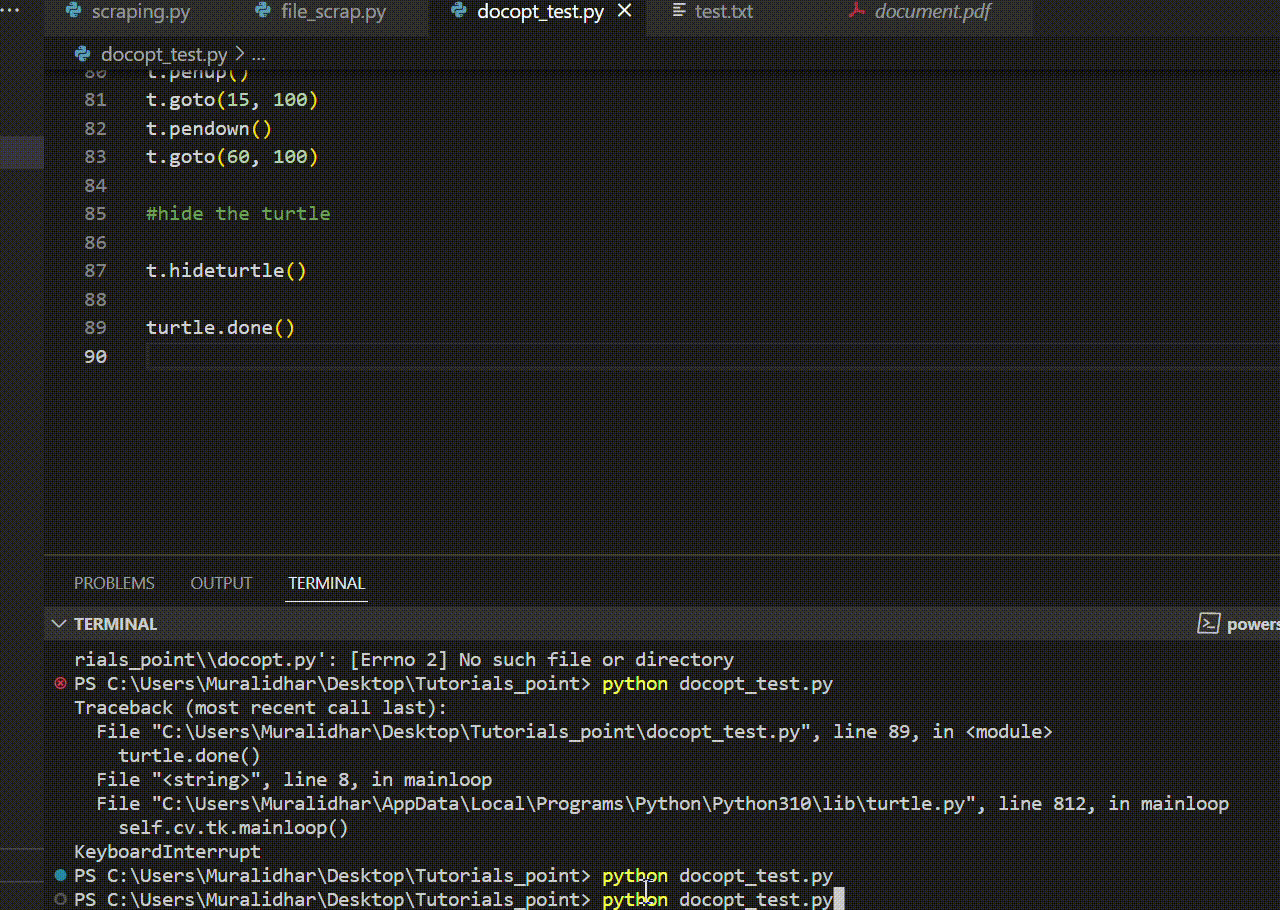The height and width of the screenshot is (910, 1280).
Task: Select the TERMINAL panel tab
Action: [327, 583]
